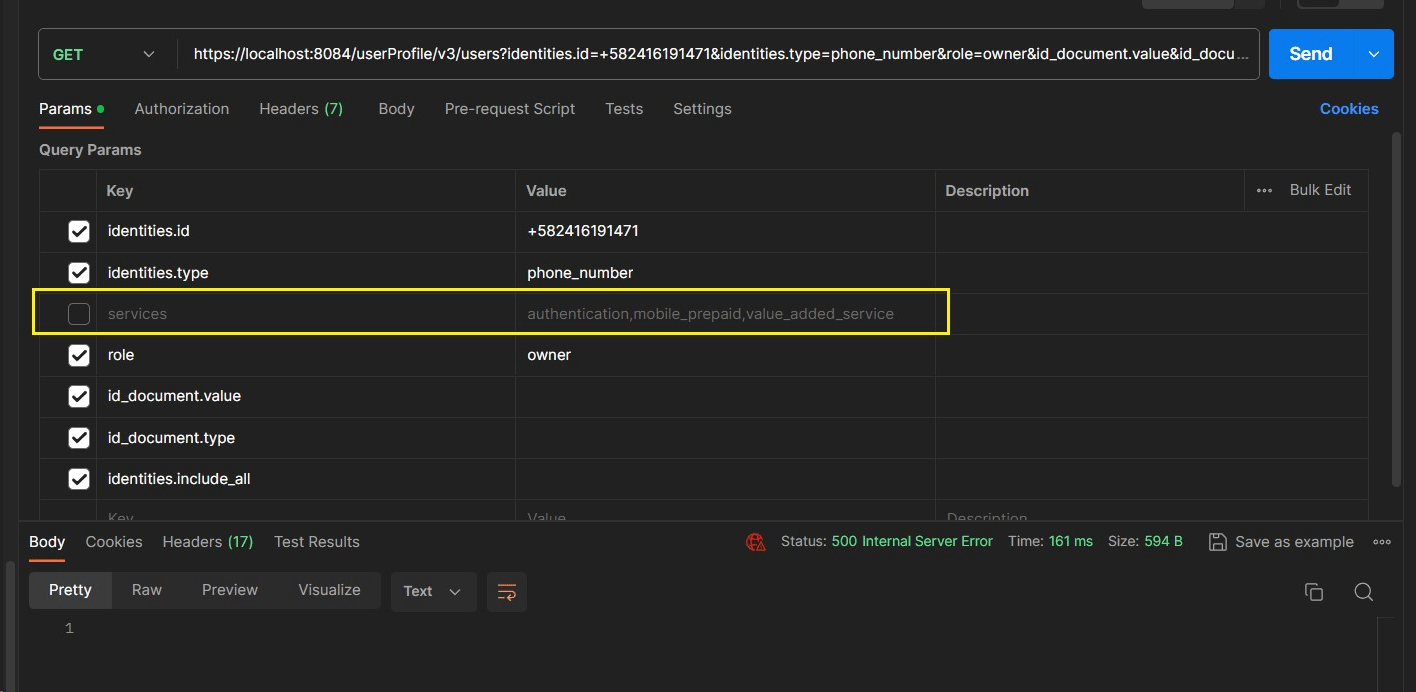Open the Test Results tab
The height and width of the screenshot is (692, 1416).
click(x=317, y=542)
